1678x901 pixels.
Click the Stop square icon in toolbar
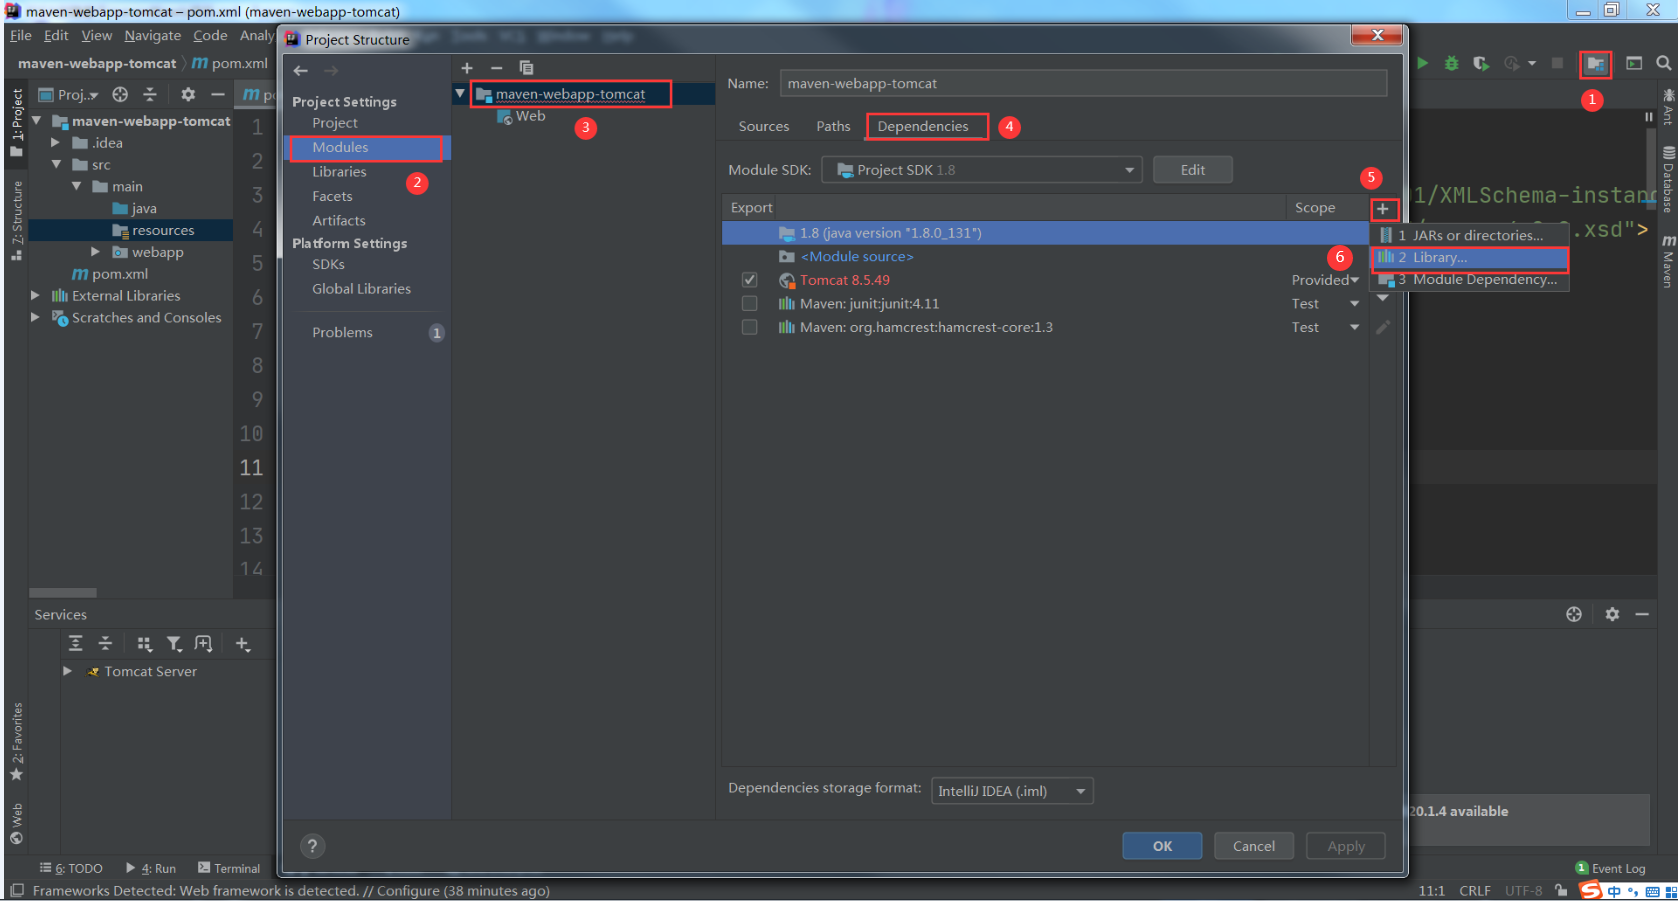coord(1557,63)
